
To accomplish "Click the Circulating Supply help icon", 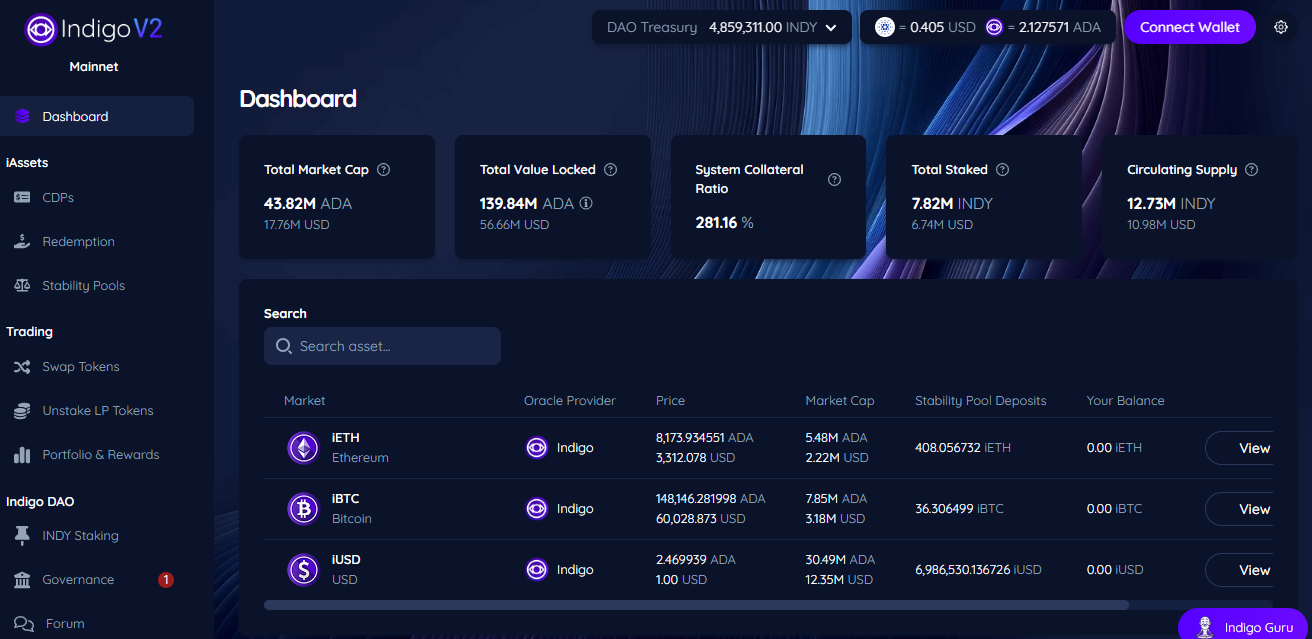I will pos(1251,170).
